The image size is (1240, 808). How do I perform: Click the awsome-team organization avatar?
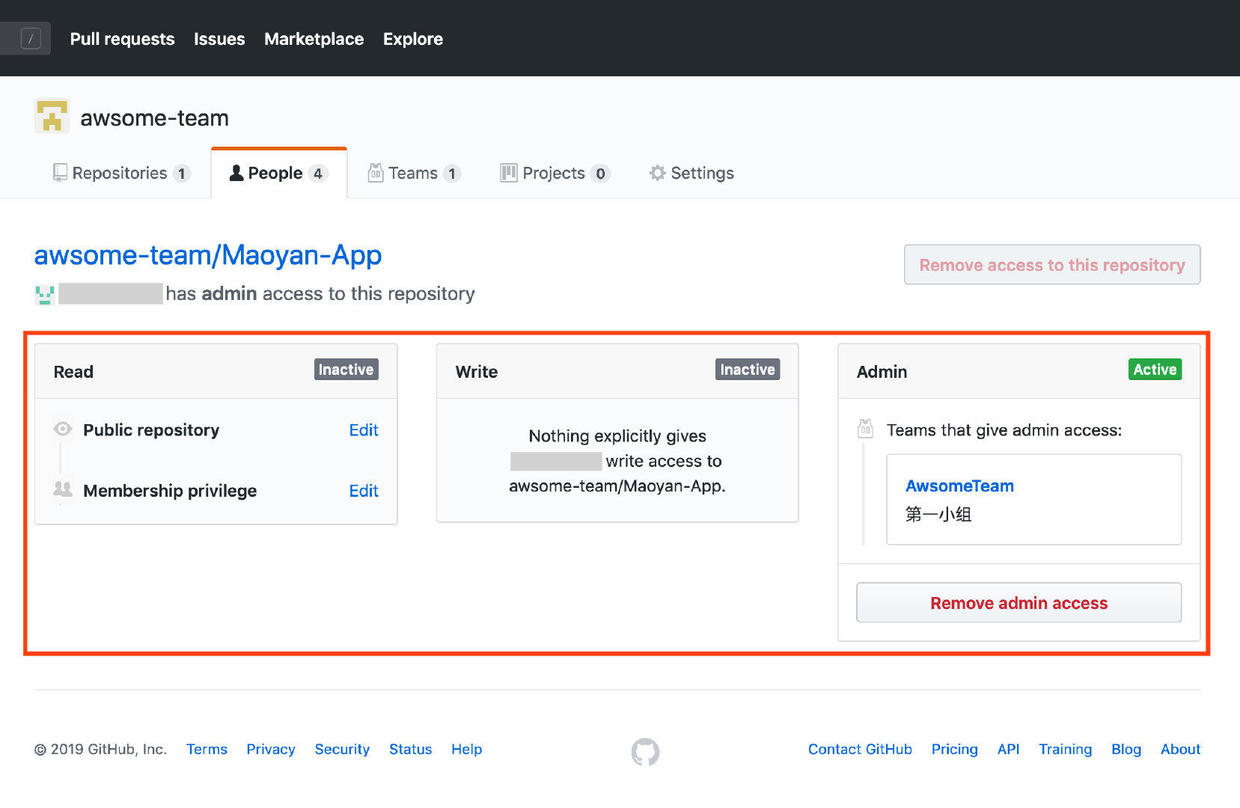point(51,117)
